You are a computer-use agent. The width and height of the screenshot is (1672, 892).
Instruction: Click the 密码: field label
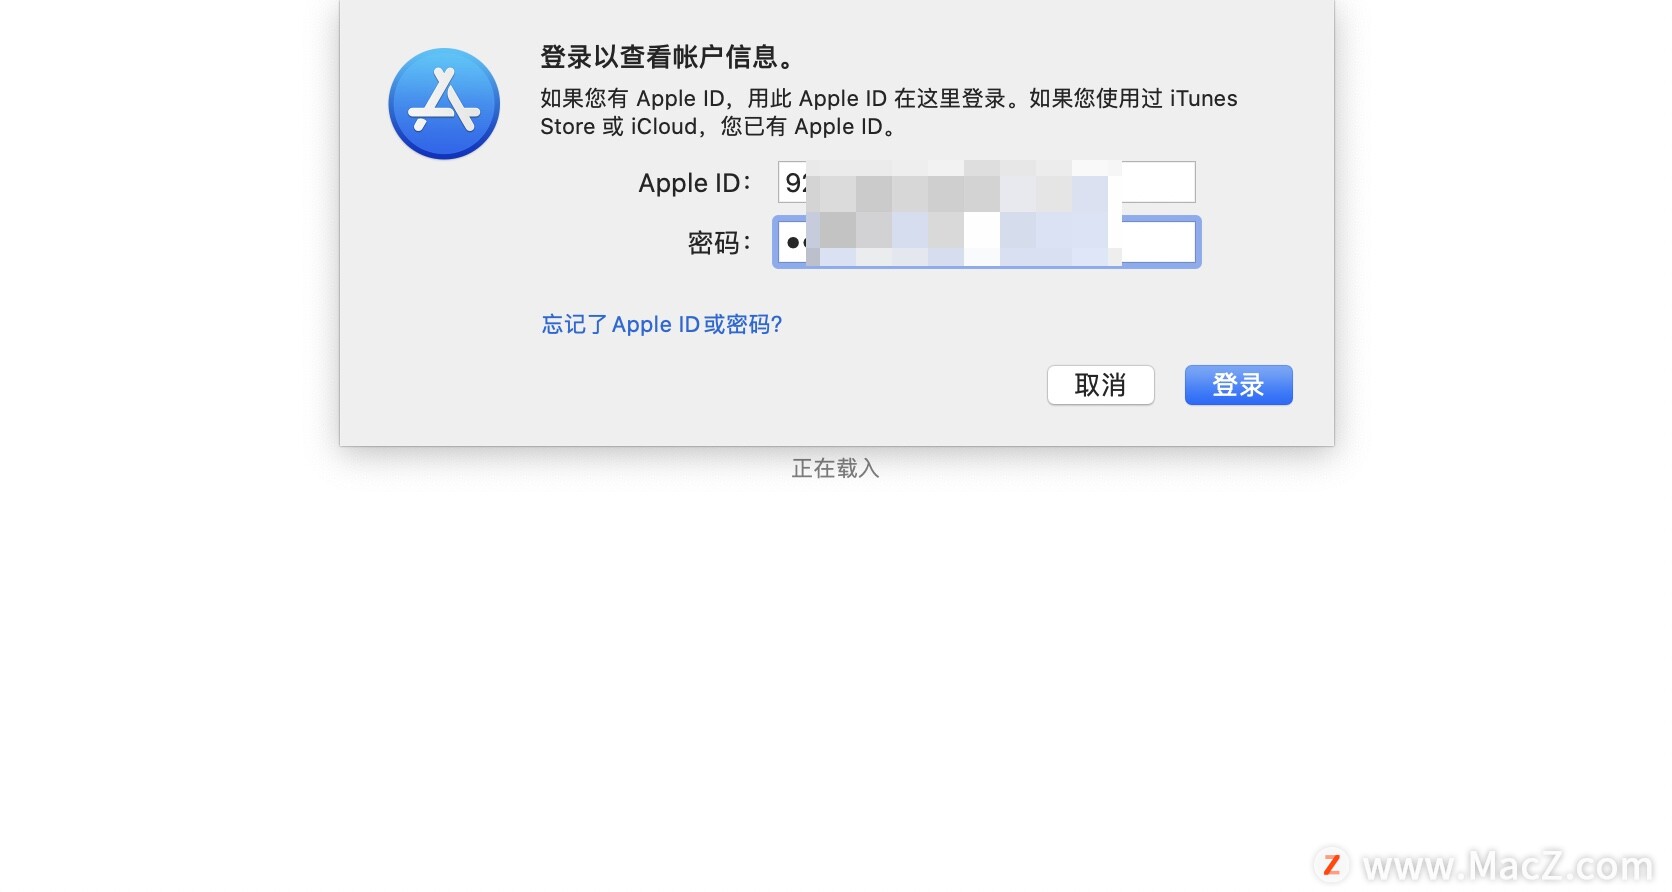(x=719, y=243)
